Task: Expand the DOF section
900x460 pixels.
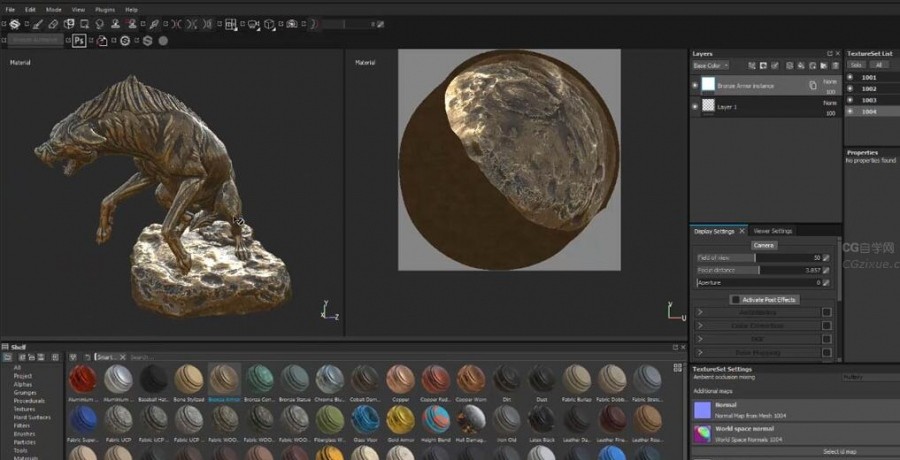Action: point(700,339)
